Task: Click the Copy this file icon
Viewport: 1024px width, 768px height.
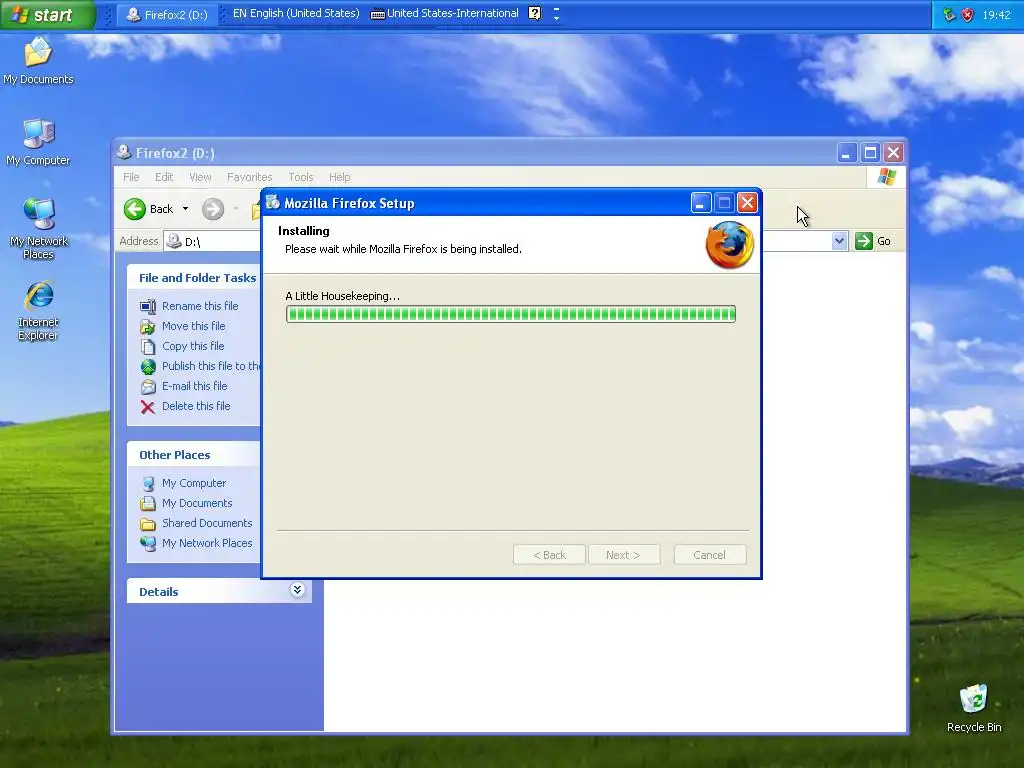Action: tap(148, 347)
